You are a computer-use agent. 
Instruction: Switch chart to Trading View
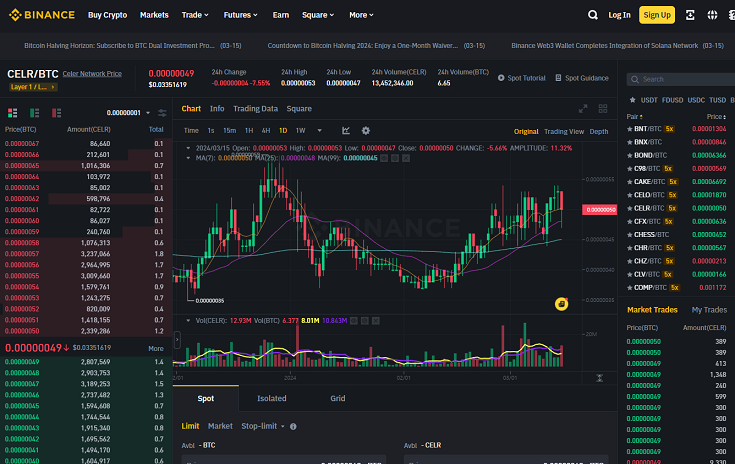564,132
